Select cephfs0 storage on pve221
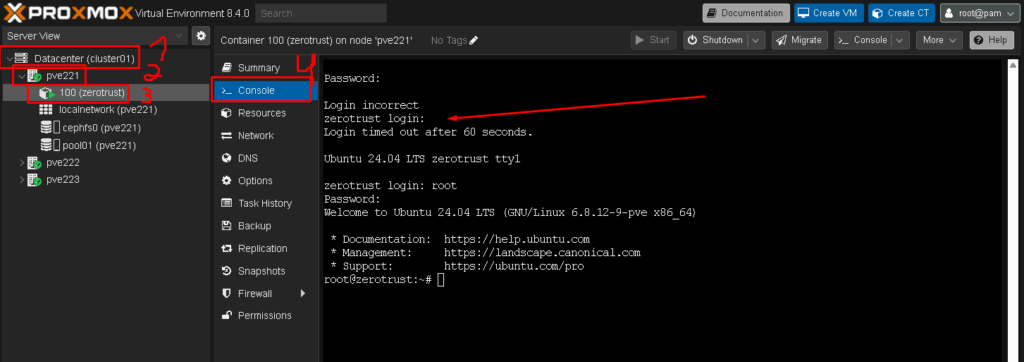Screen dimensions: 1024x362 pos(101,127)
